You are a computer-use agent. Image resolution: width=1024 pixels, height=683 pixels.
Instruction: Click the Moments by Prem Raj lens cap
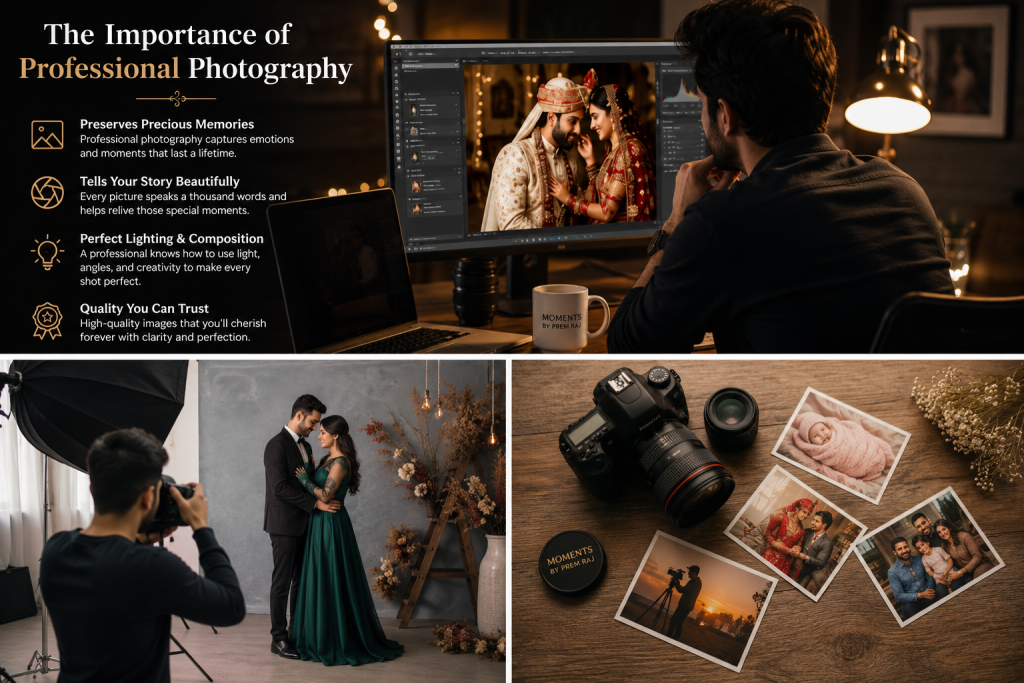[571, 562]
